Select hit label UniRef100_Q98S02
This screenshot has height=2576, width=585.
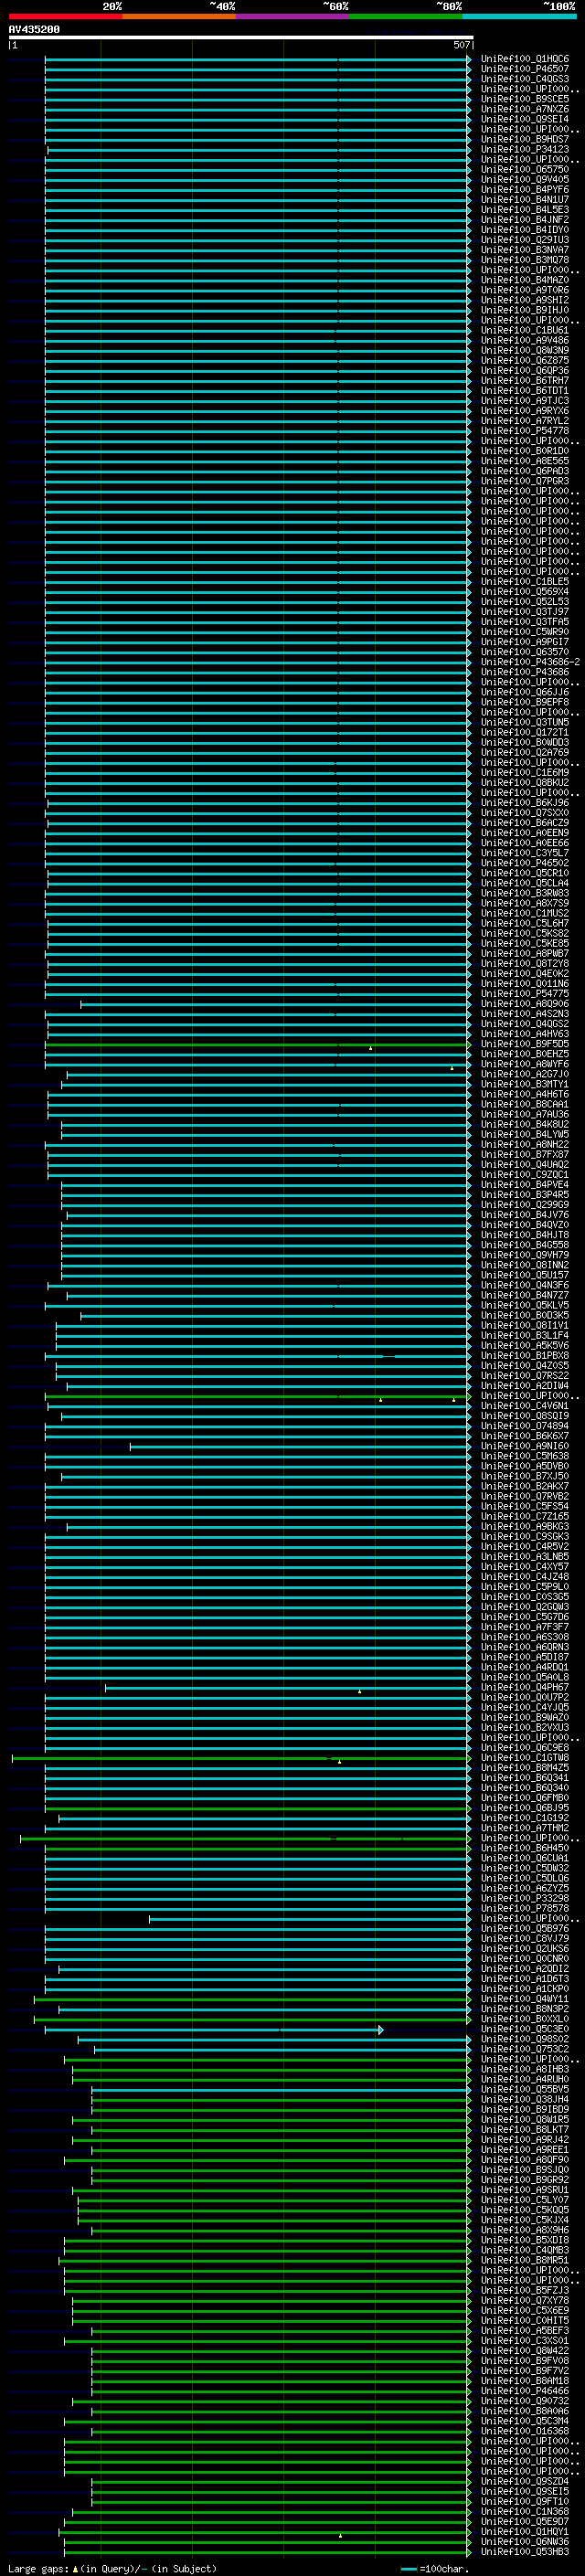coord(524,2039)
